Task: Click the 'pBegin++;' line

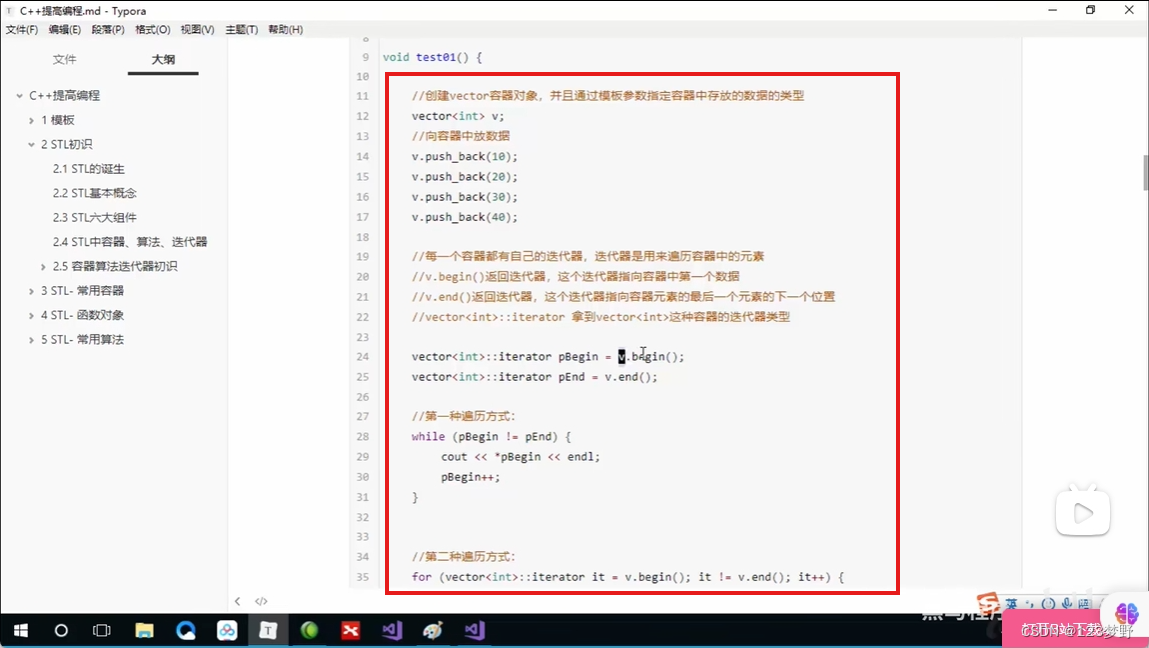Action: tap(470, 477)
